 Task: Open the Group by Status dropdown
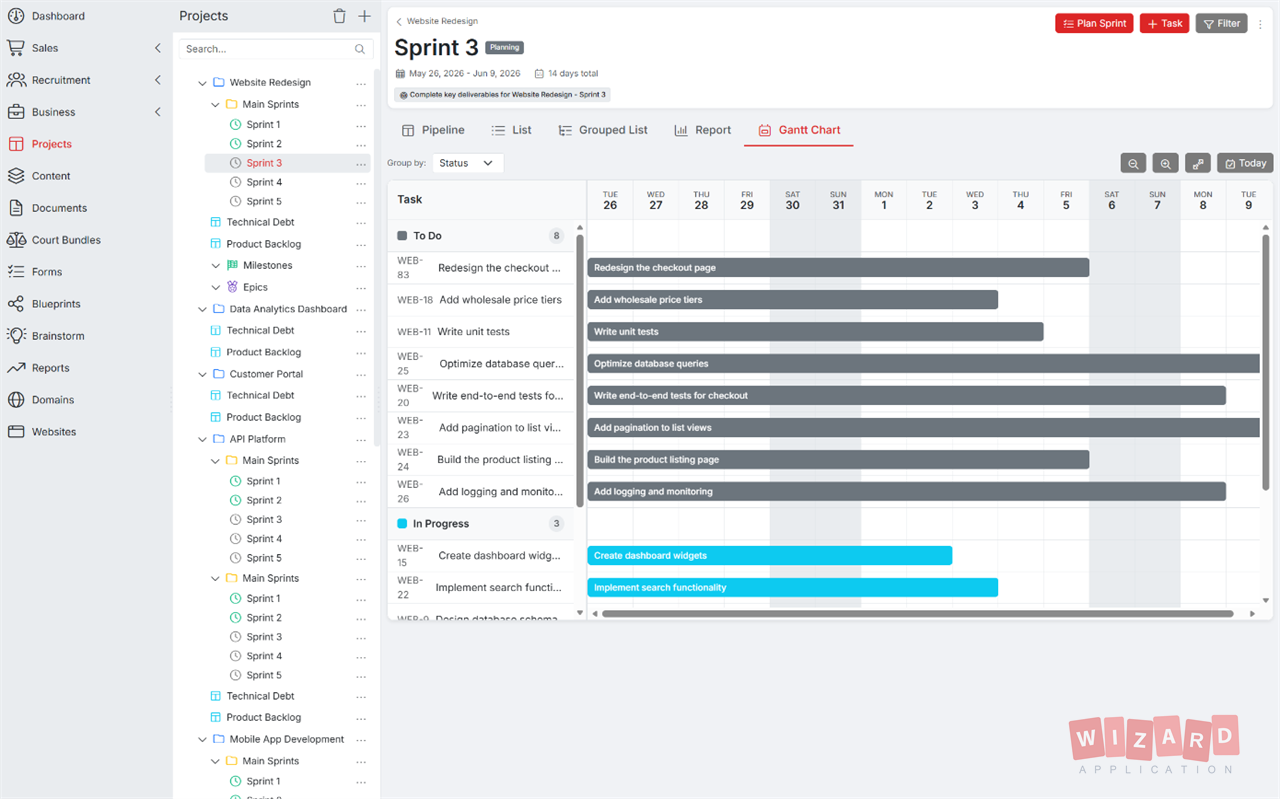pos(468,163)
